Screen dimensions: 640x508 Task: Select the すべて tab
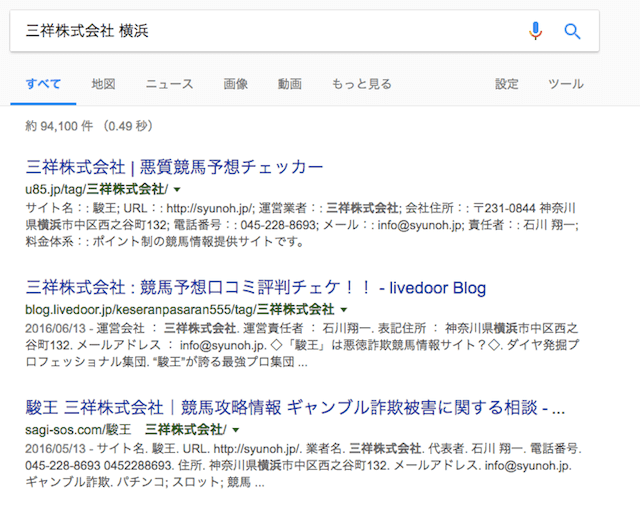[43, 84]
